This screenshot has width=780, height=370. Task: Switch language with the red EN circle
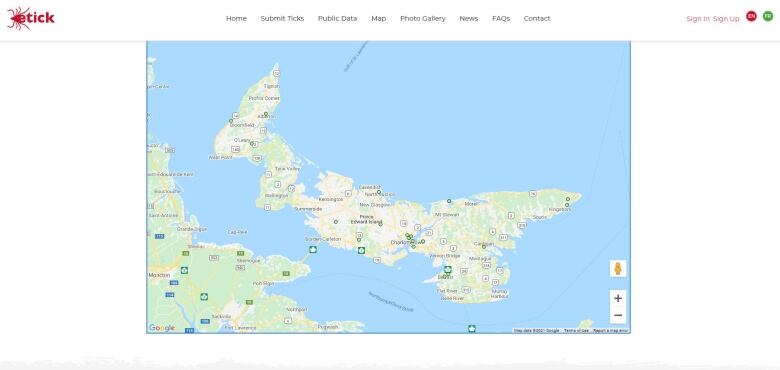tap(751, 16)
